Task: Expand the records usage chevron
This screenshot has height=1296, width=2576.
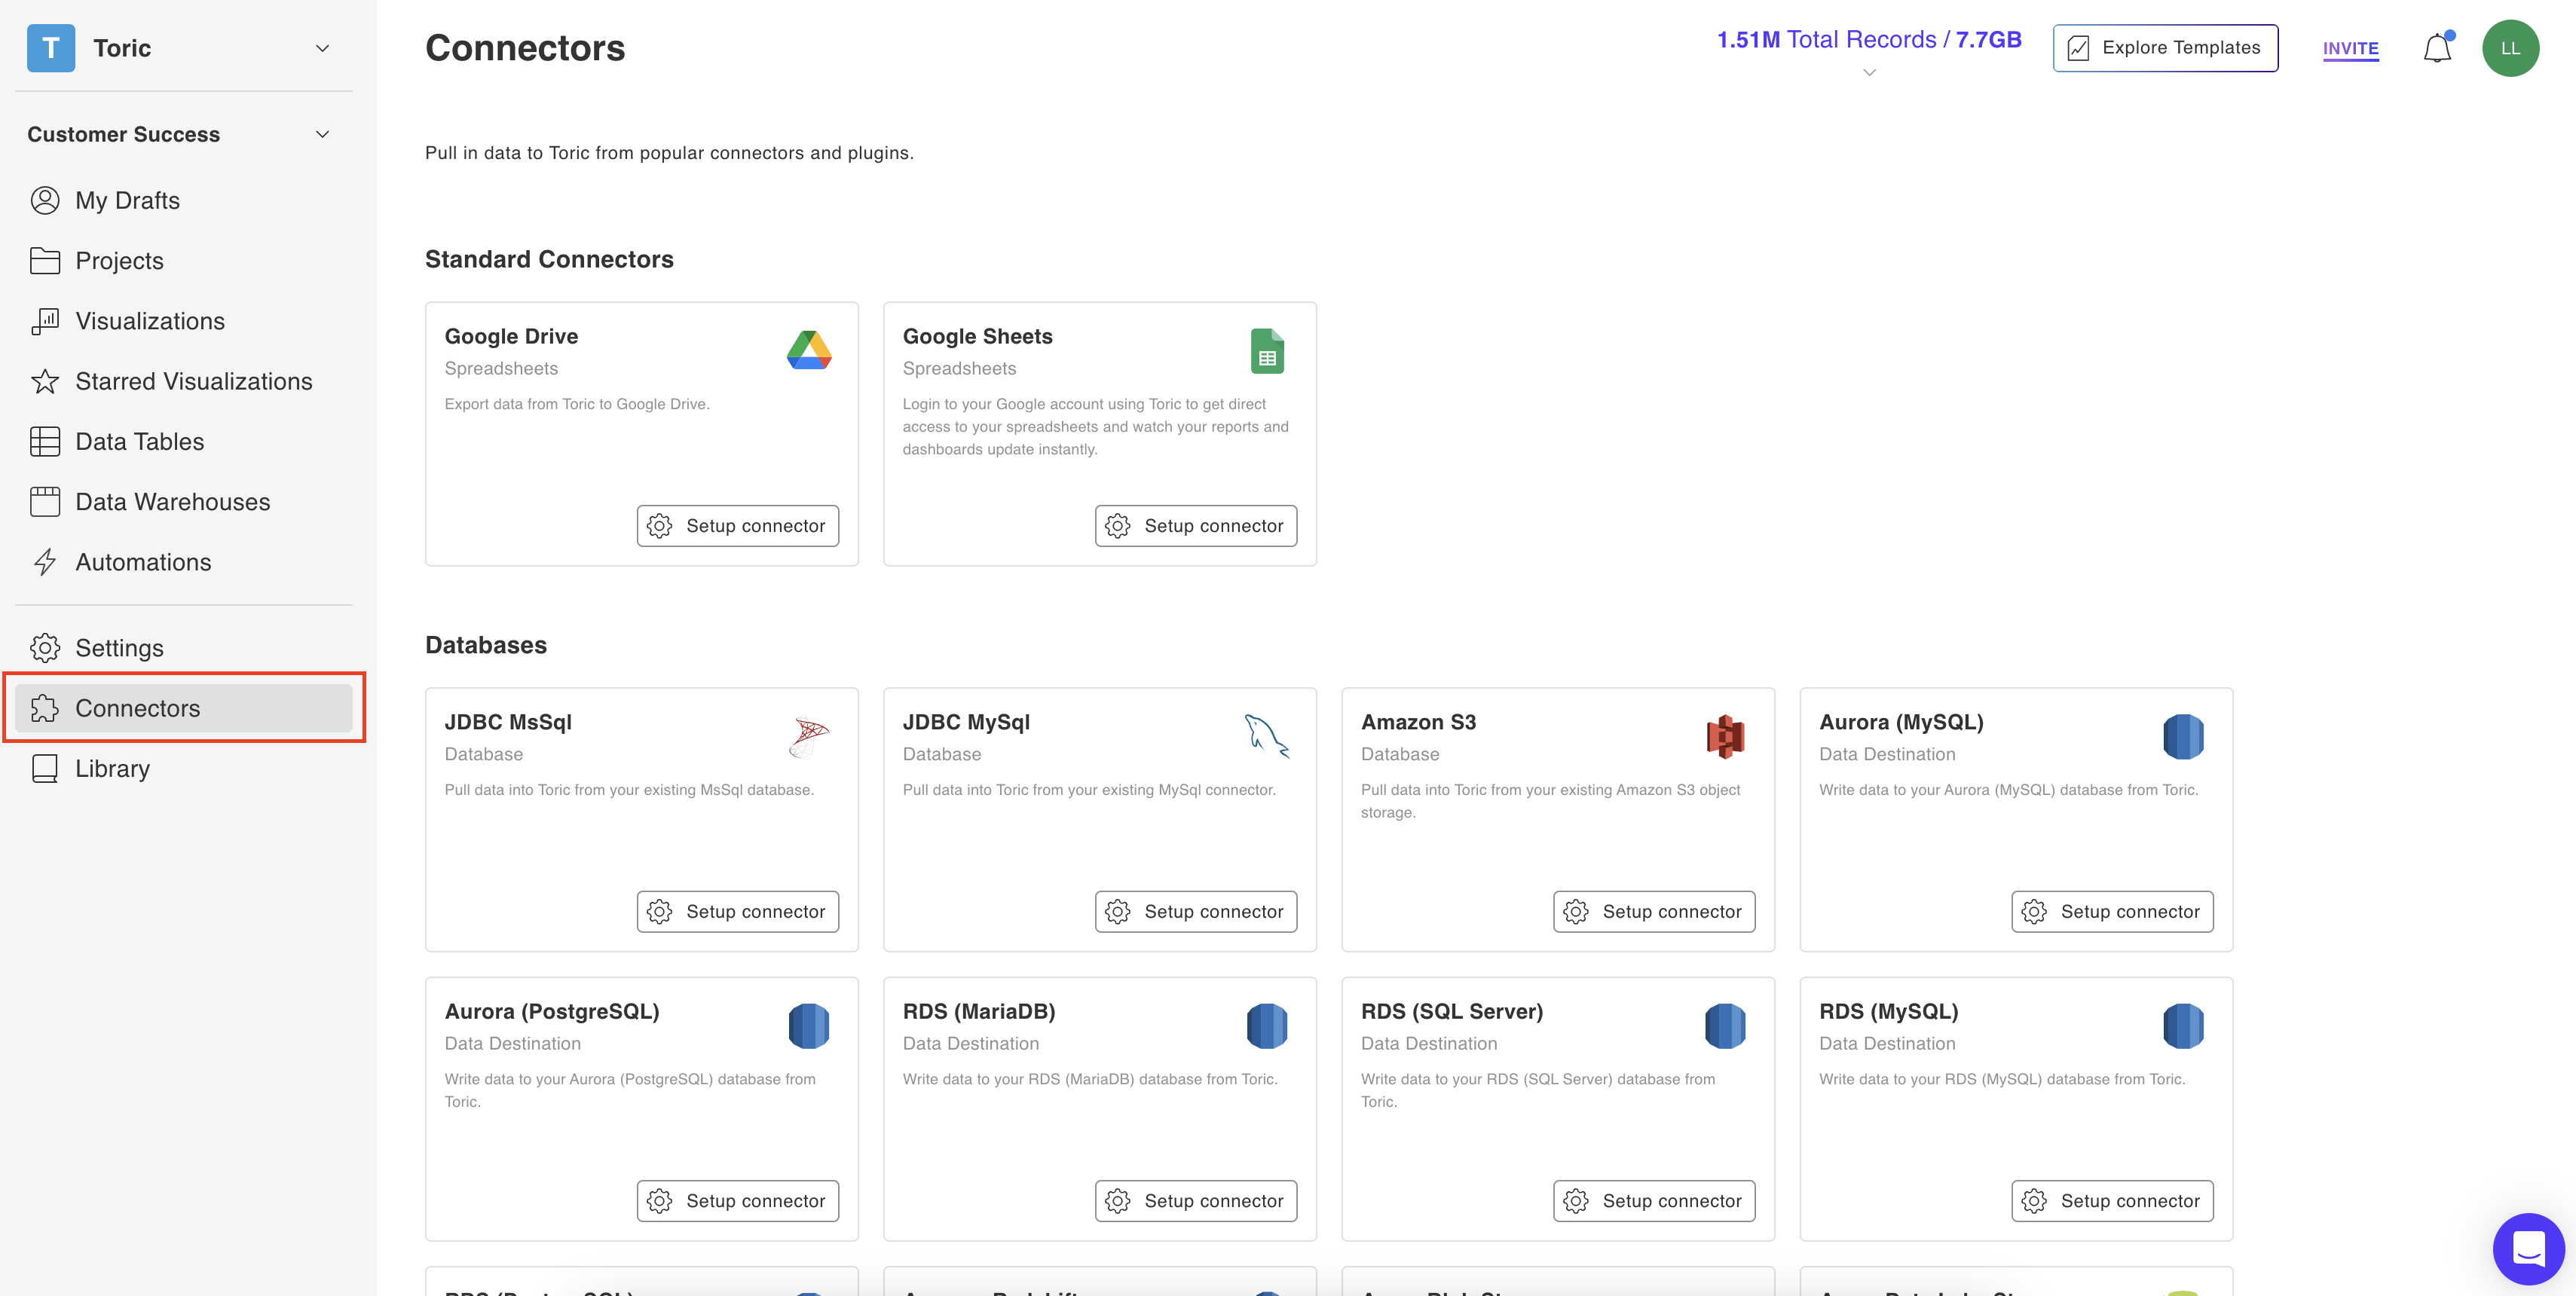Action: [1869, 72]
